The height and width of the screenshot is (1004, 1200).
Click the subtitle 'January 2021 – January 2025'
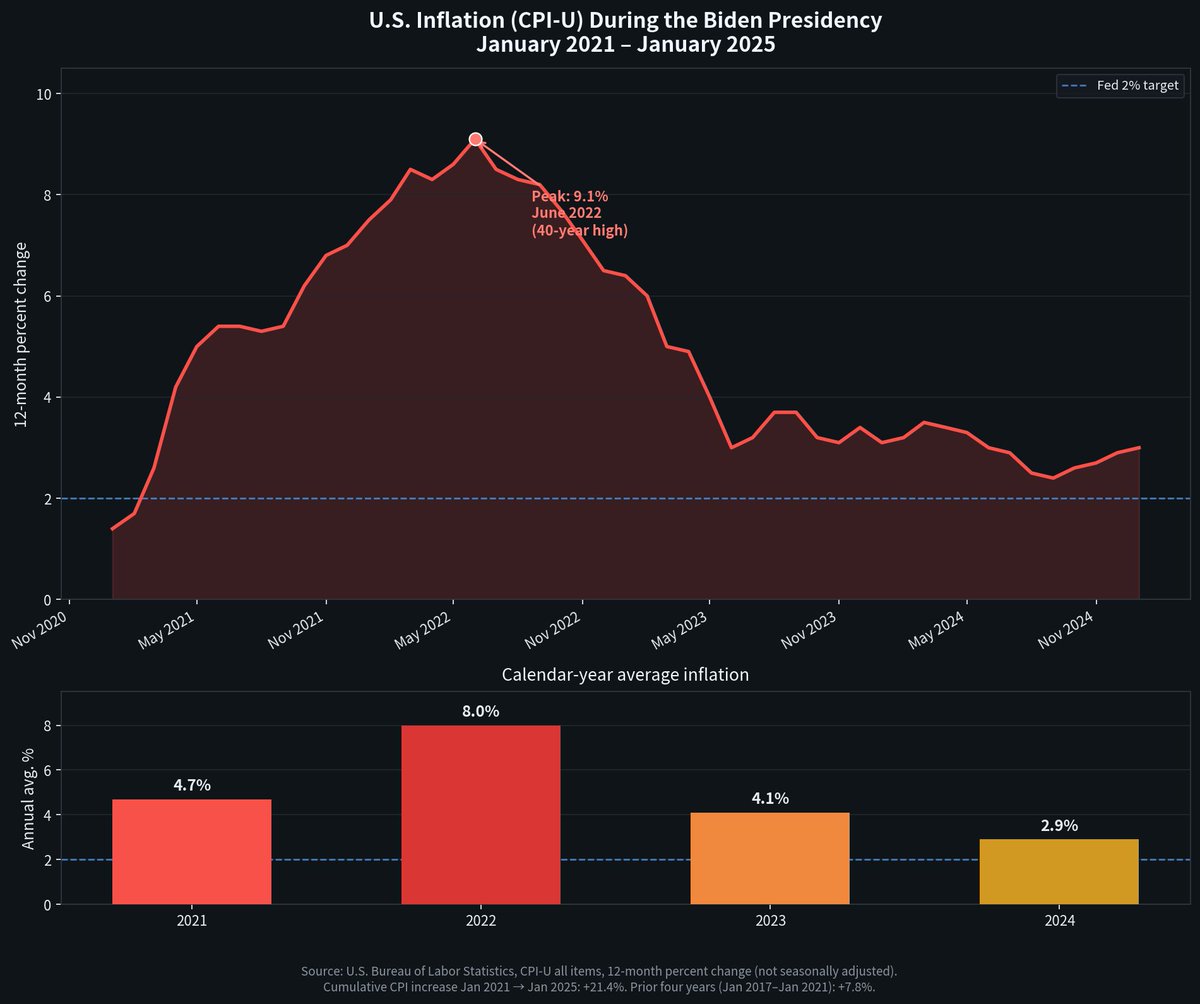(625, 45)
